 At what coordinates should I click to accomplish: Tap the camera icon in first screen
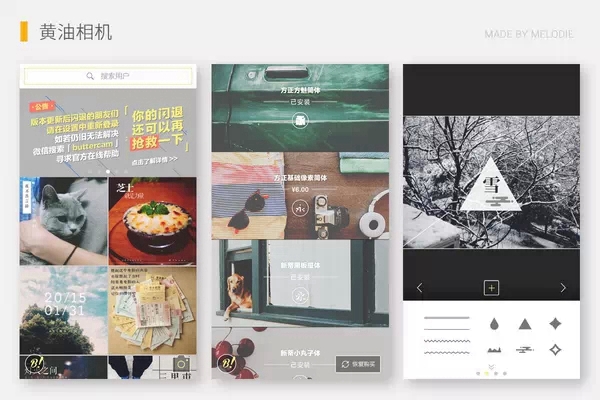[182, 364]
